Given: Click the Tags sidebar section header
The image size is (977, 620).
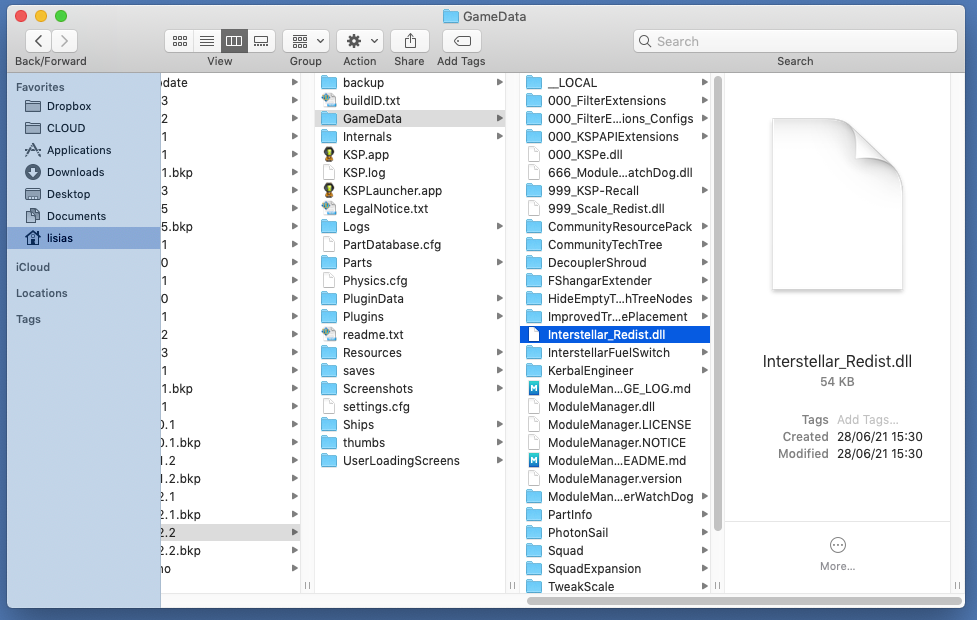Looking at the screenshot, I should [x=28, y=319].
